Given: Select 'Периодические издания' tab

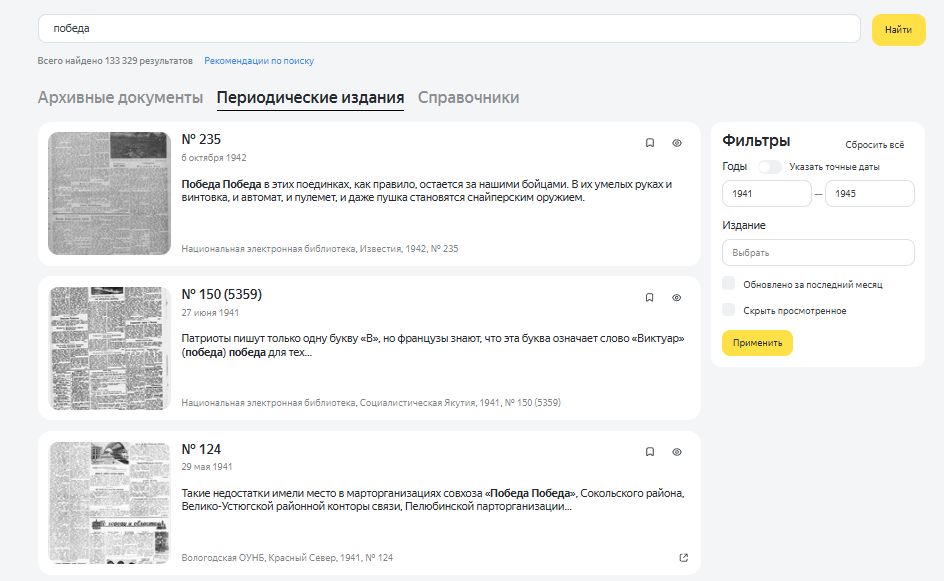Looking at the screenshot, I should (310, 98).
